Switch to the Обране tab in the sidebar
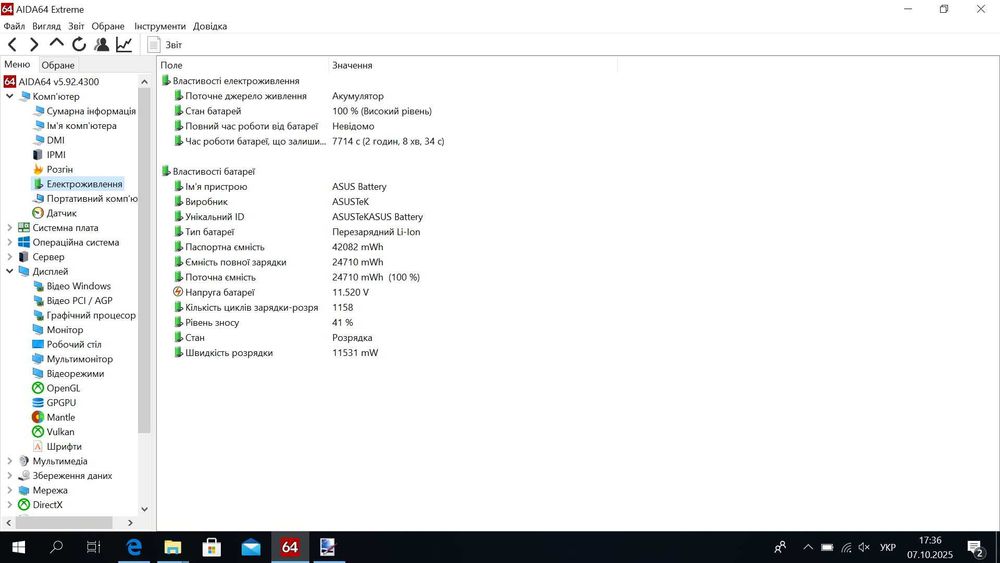 (x=58, y=65)
